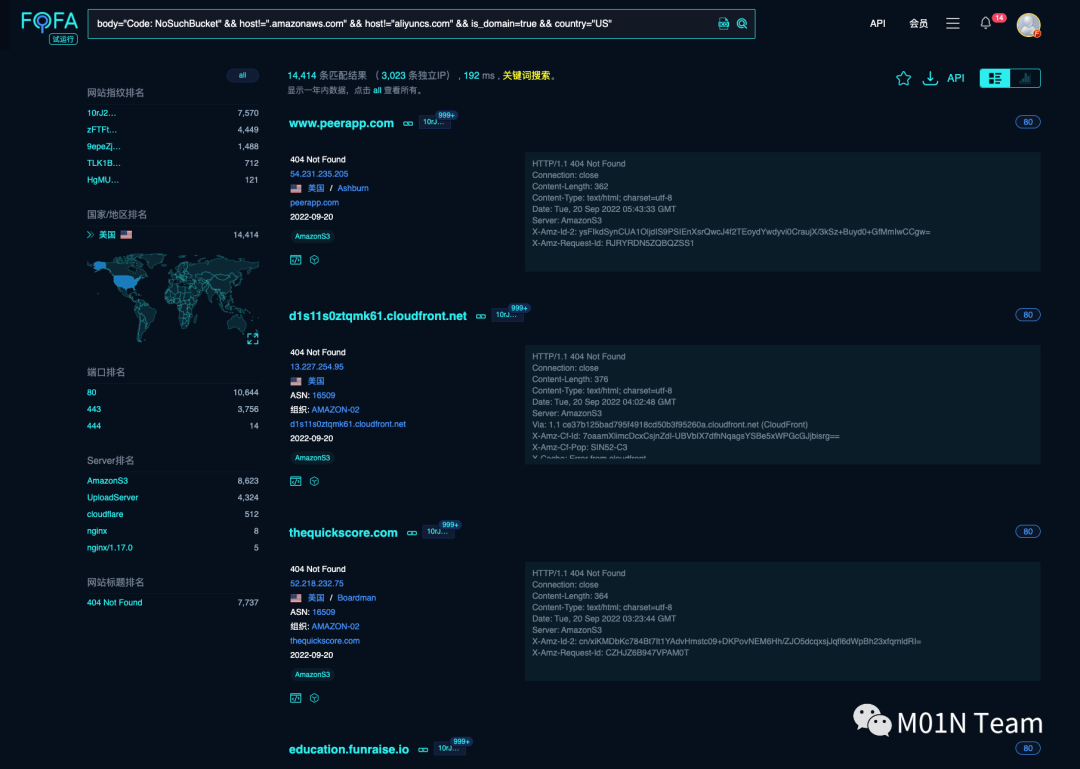1080x769 pixels.
Task: Filter by fingerprint HgMU...
Action: coord(103,180)
